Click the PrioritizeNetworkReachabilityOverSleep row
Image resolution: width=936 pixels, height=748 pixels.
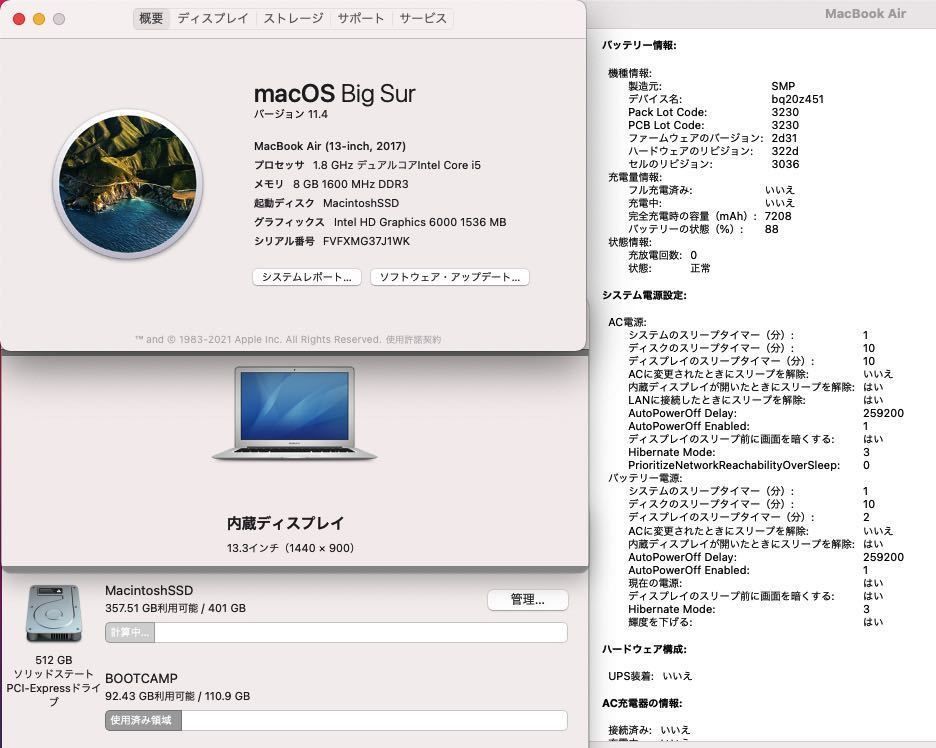(x=749, y=465)
